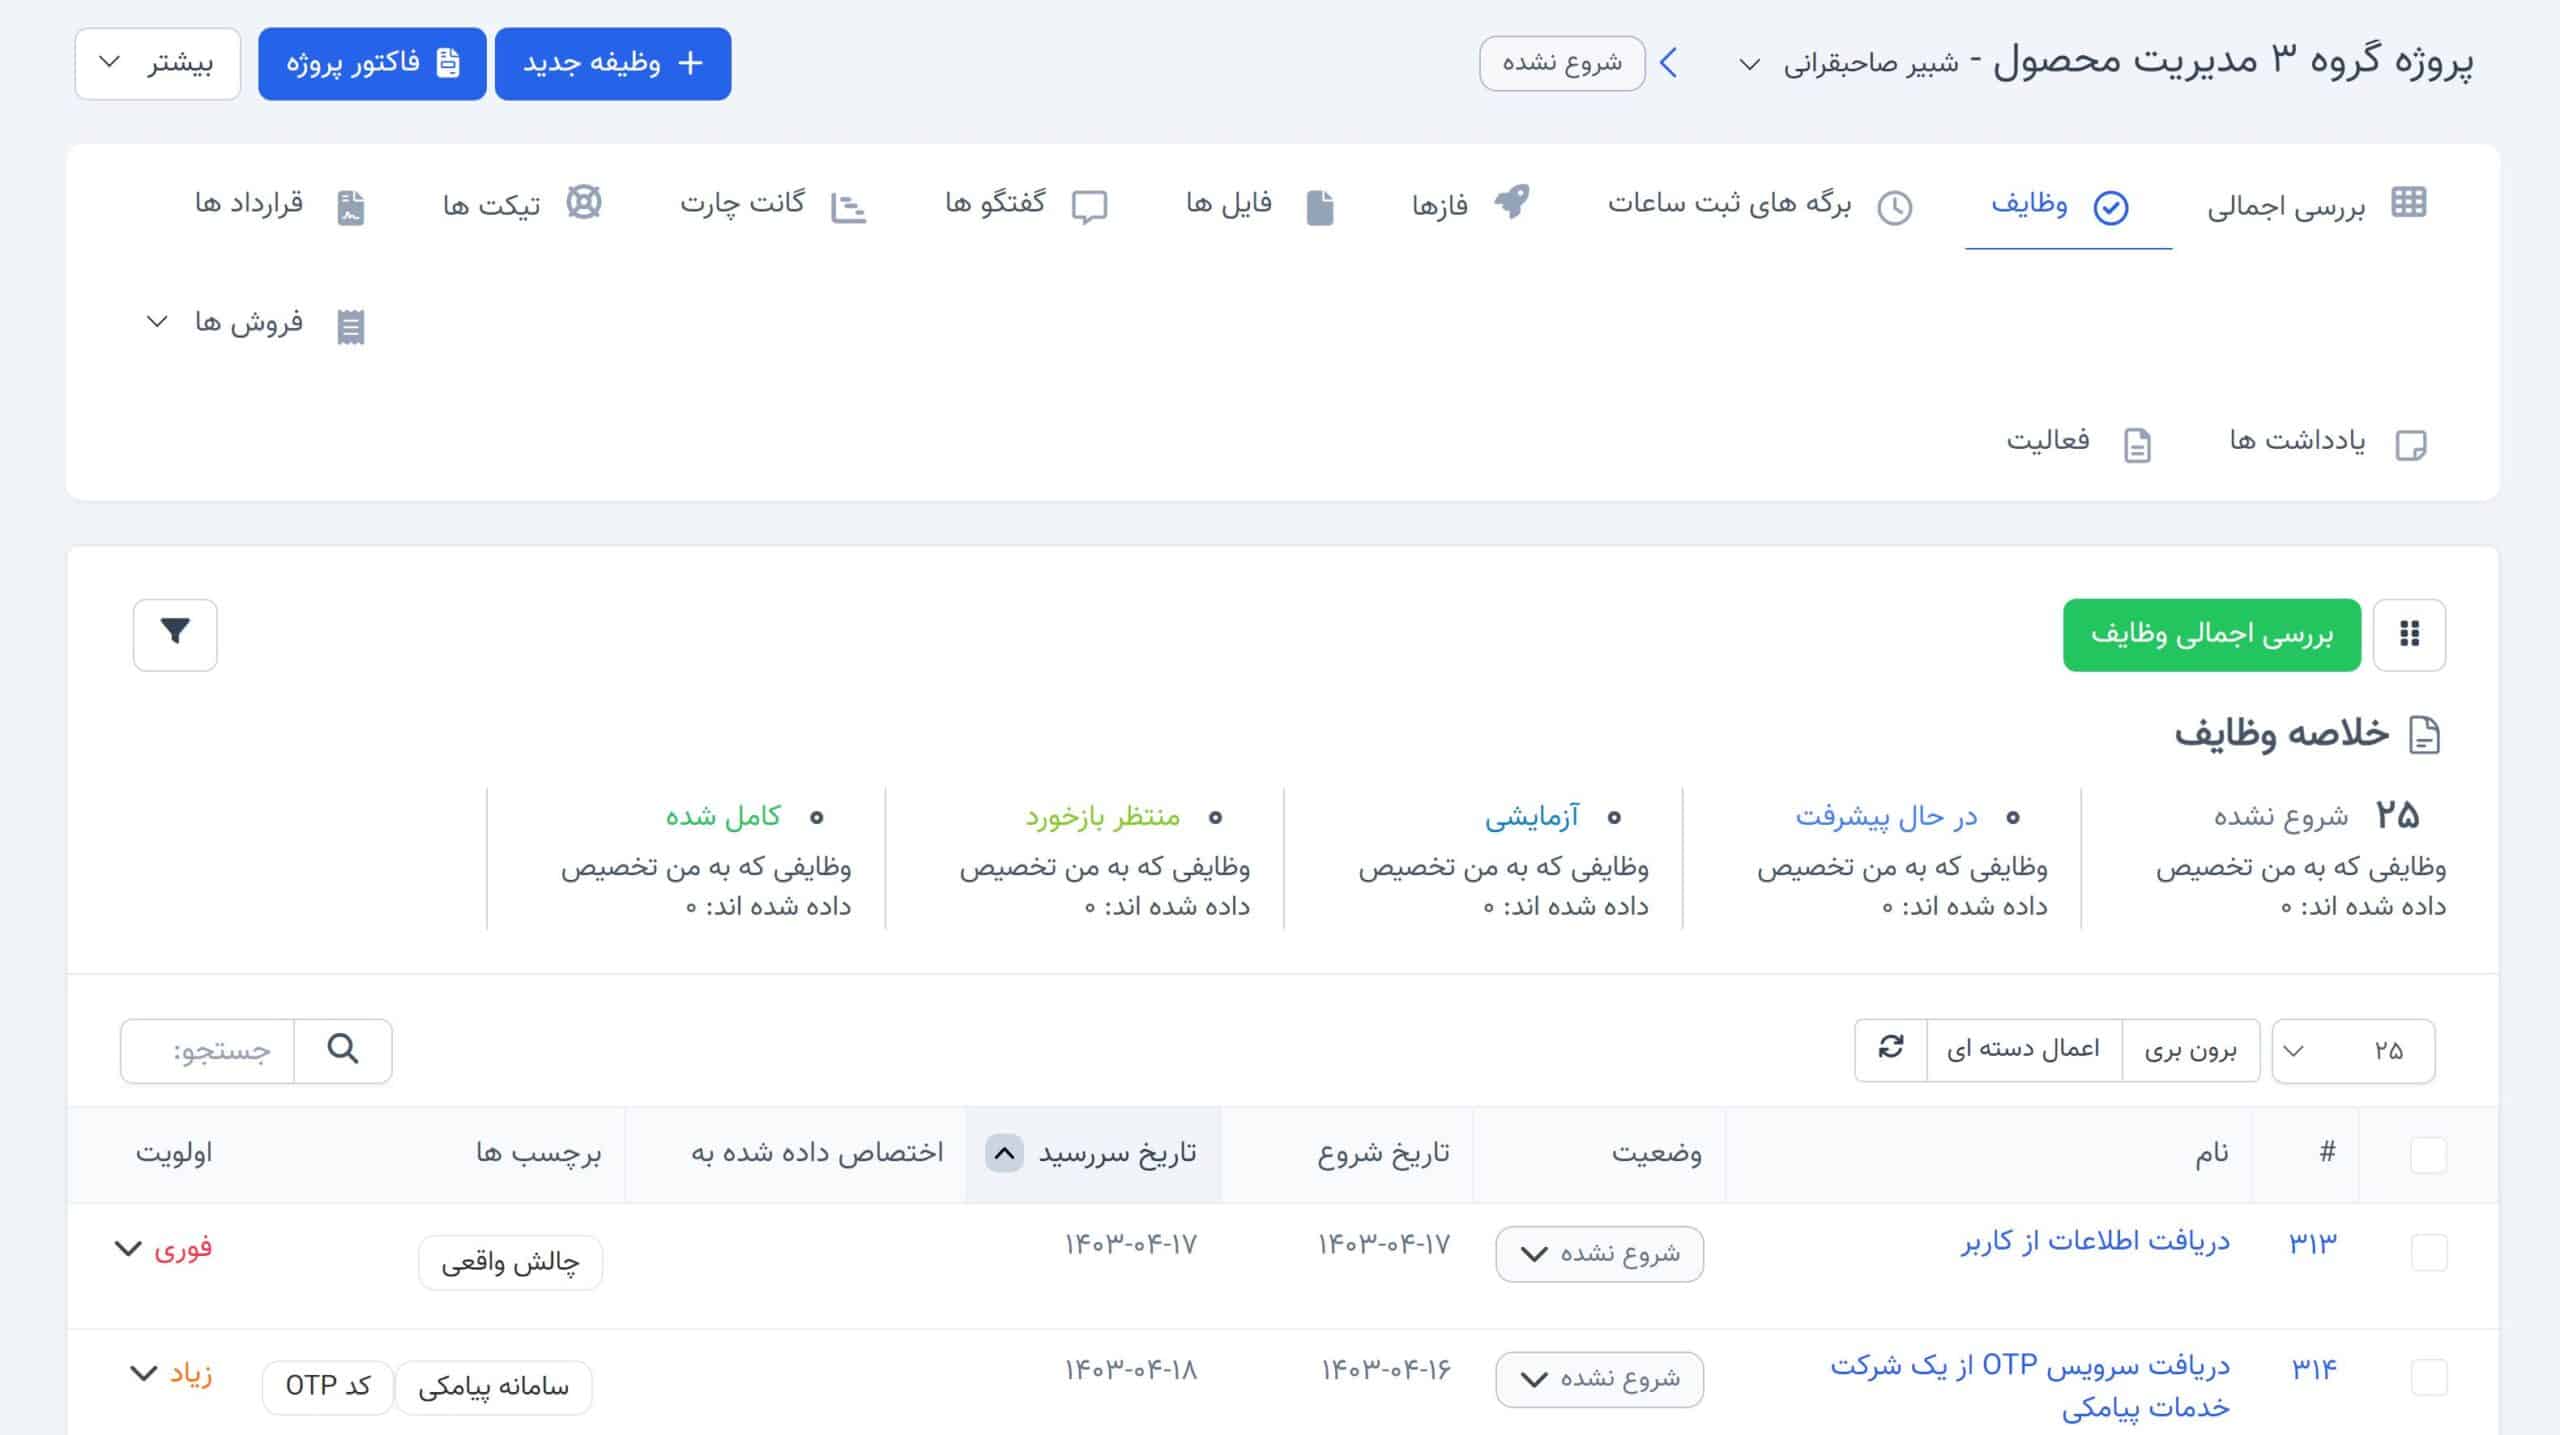Expand the 25 rows-per-page selector

click(2352, 1050)
